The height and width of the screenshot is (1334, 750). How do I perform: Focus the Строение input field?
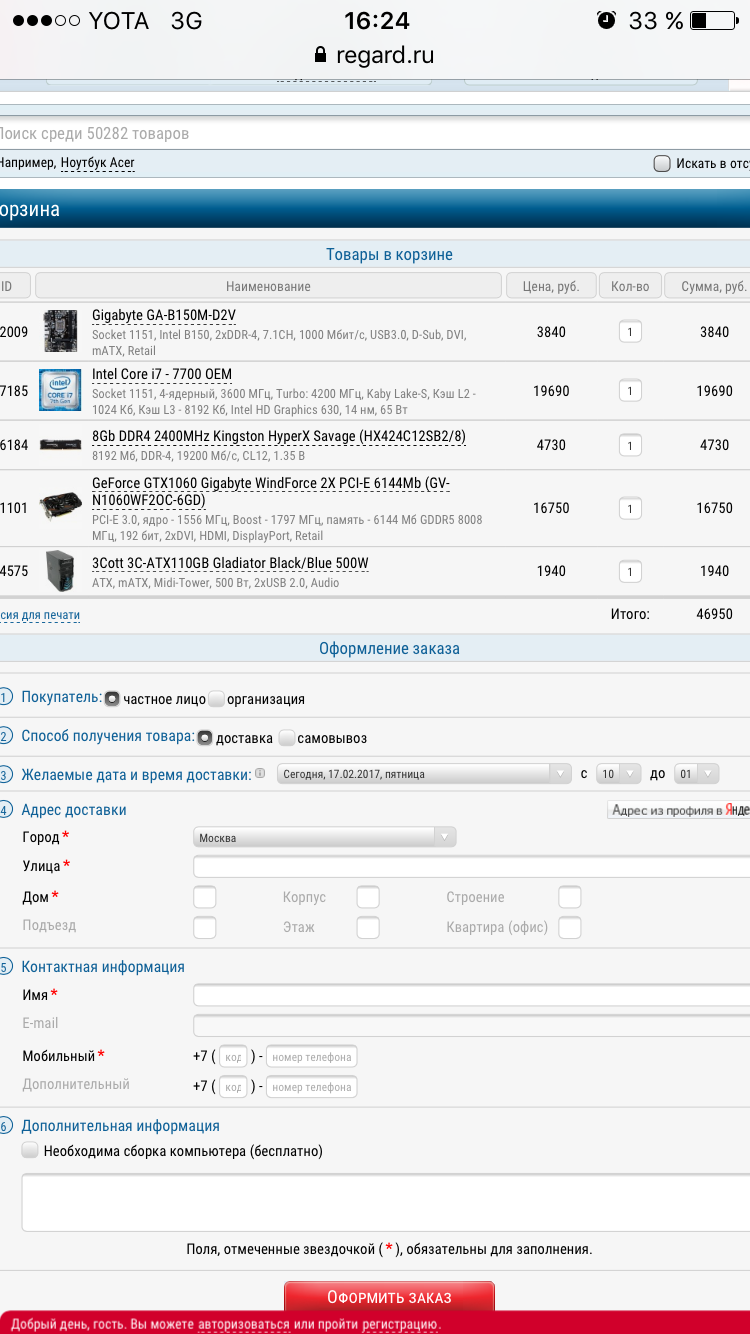click(570, 897)
